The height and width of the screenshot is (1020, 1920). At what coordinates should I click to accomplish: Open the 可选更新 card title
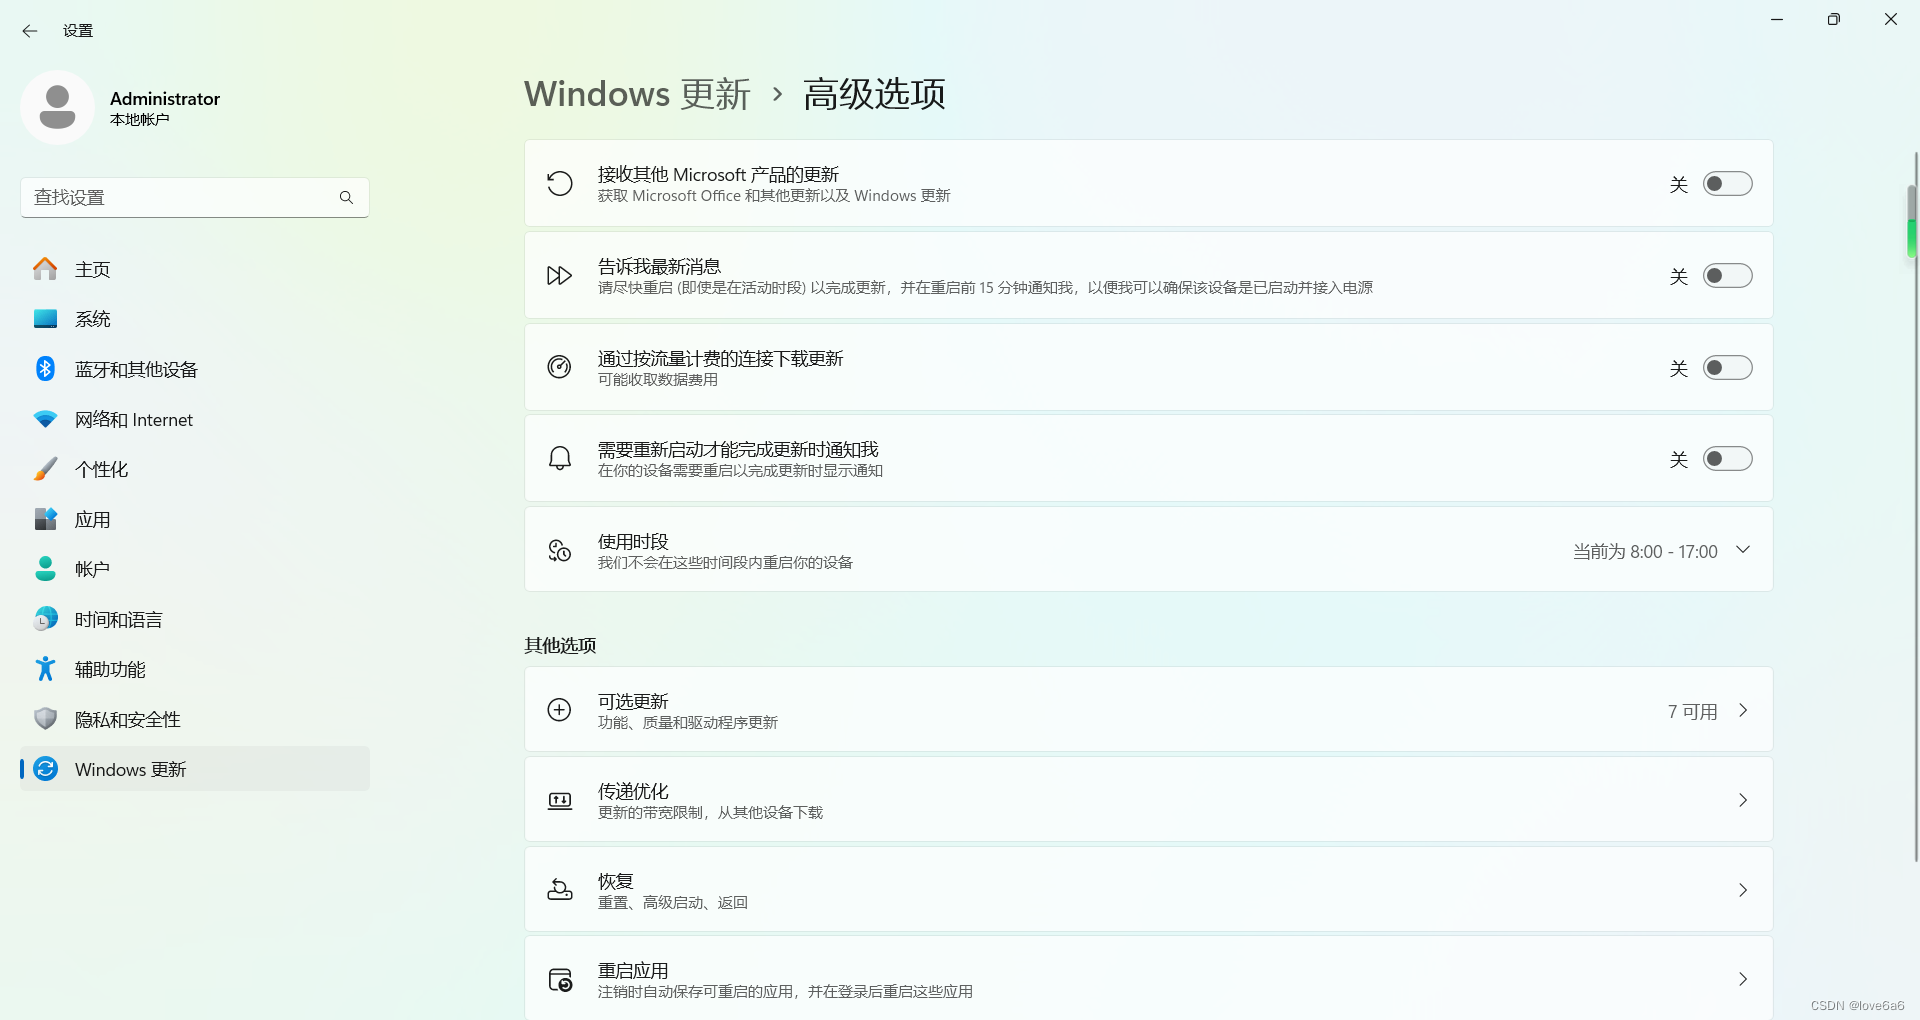tap(633, 701)
